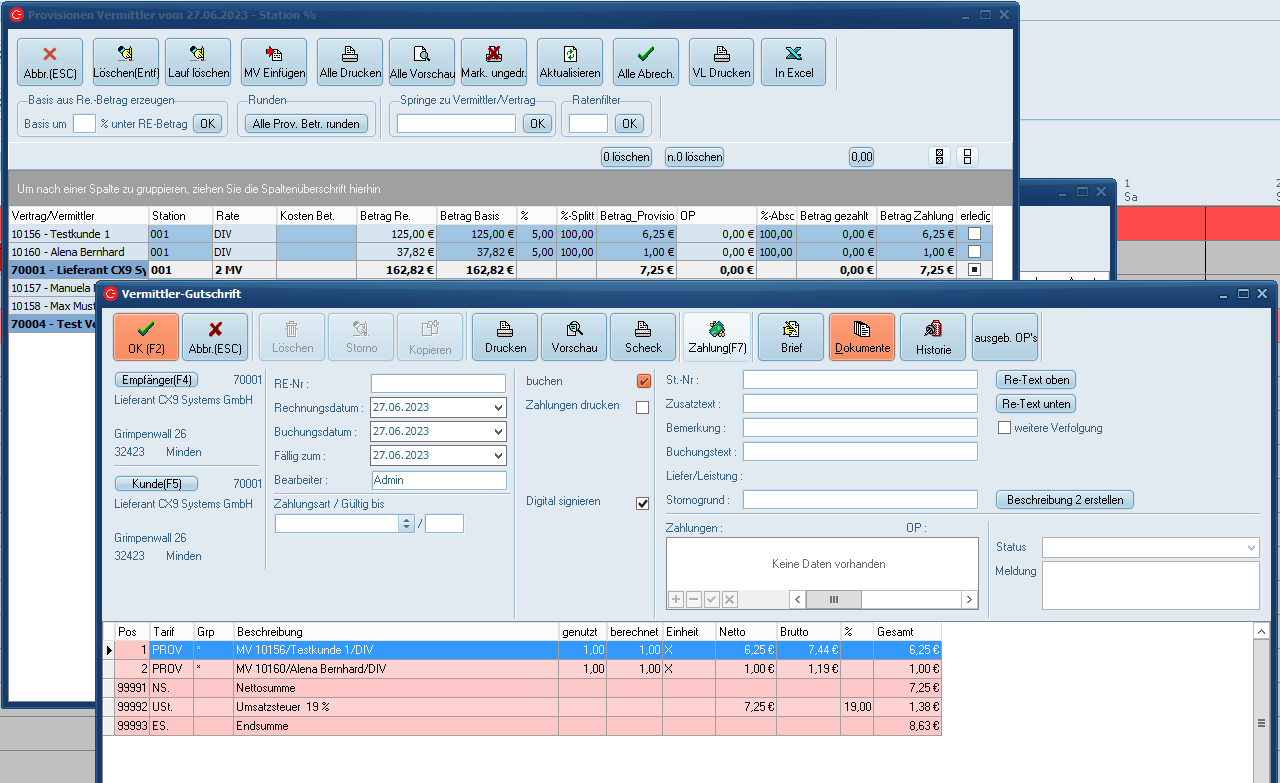Toggle the weitere Verfolgung checkbox
Viewport: 1280px width, 783px height.
tap(1005, 428)
